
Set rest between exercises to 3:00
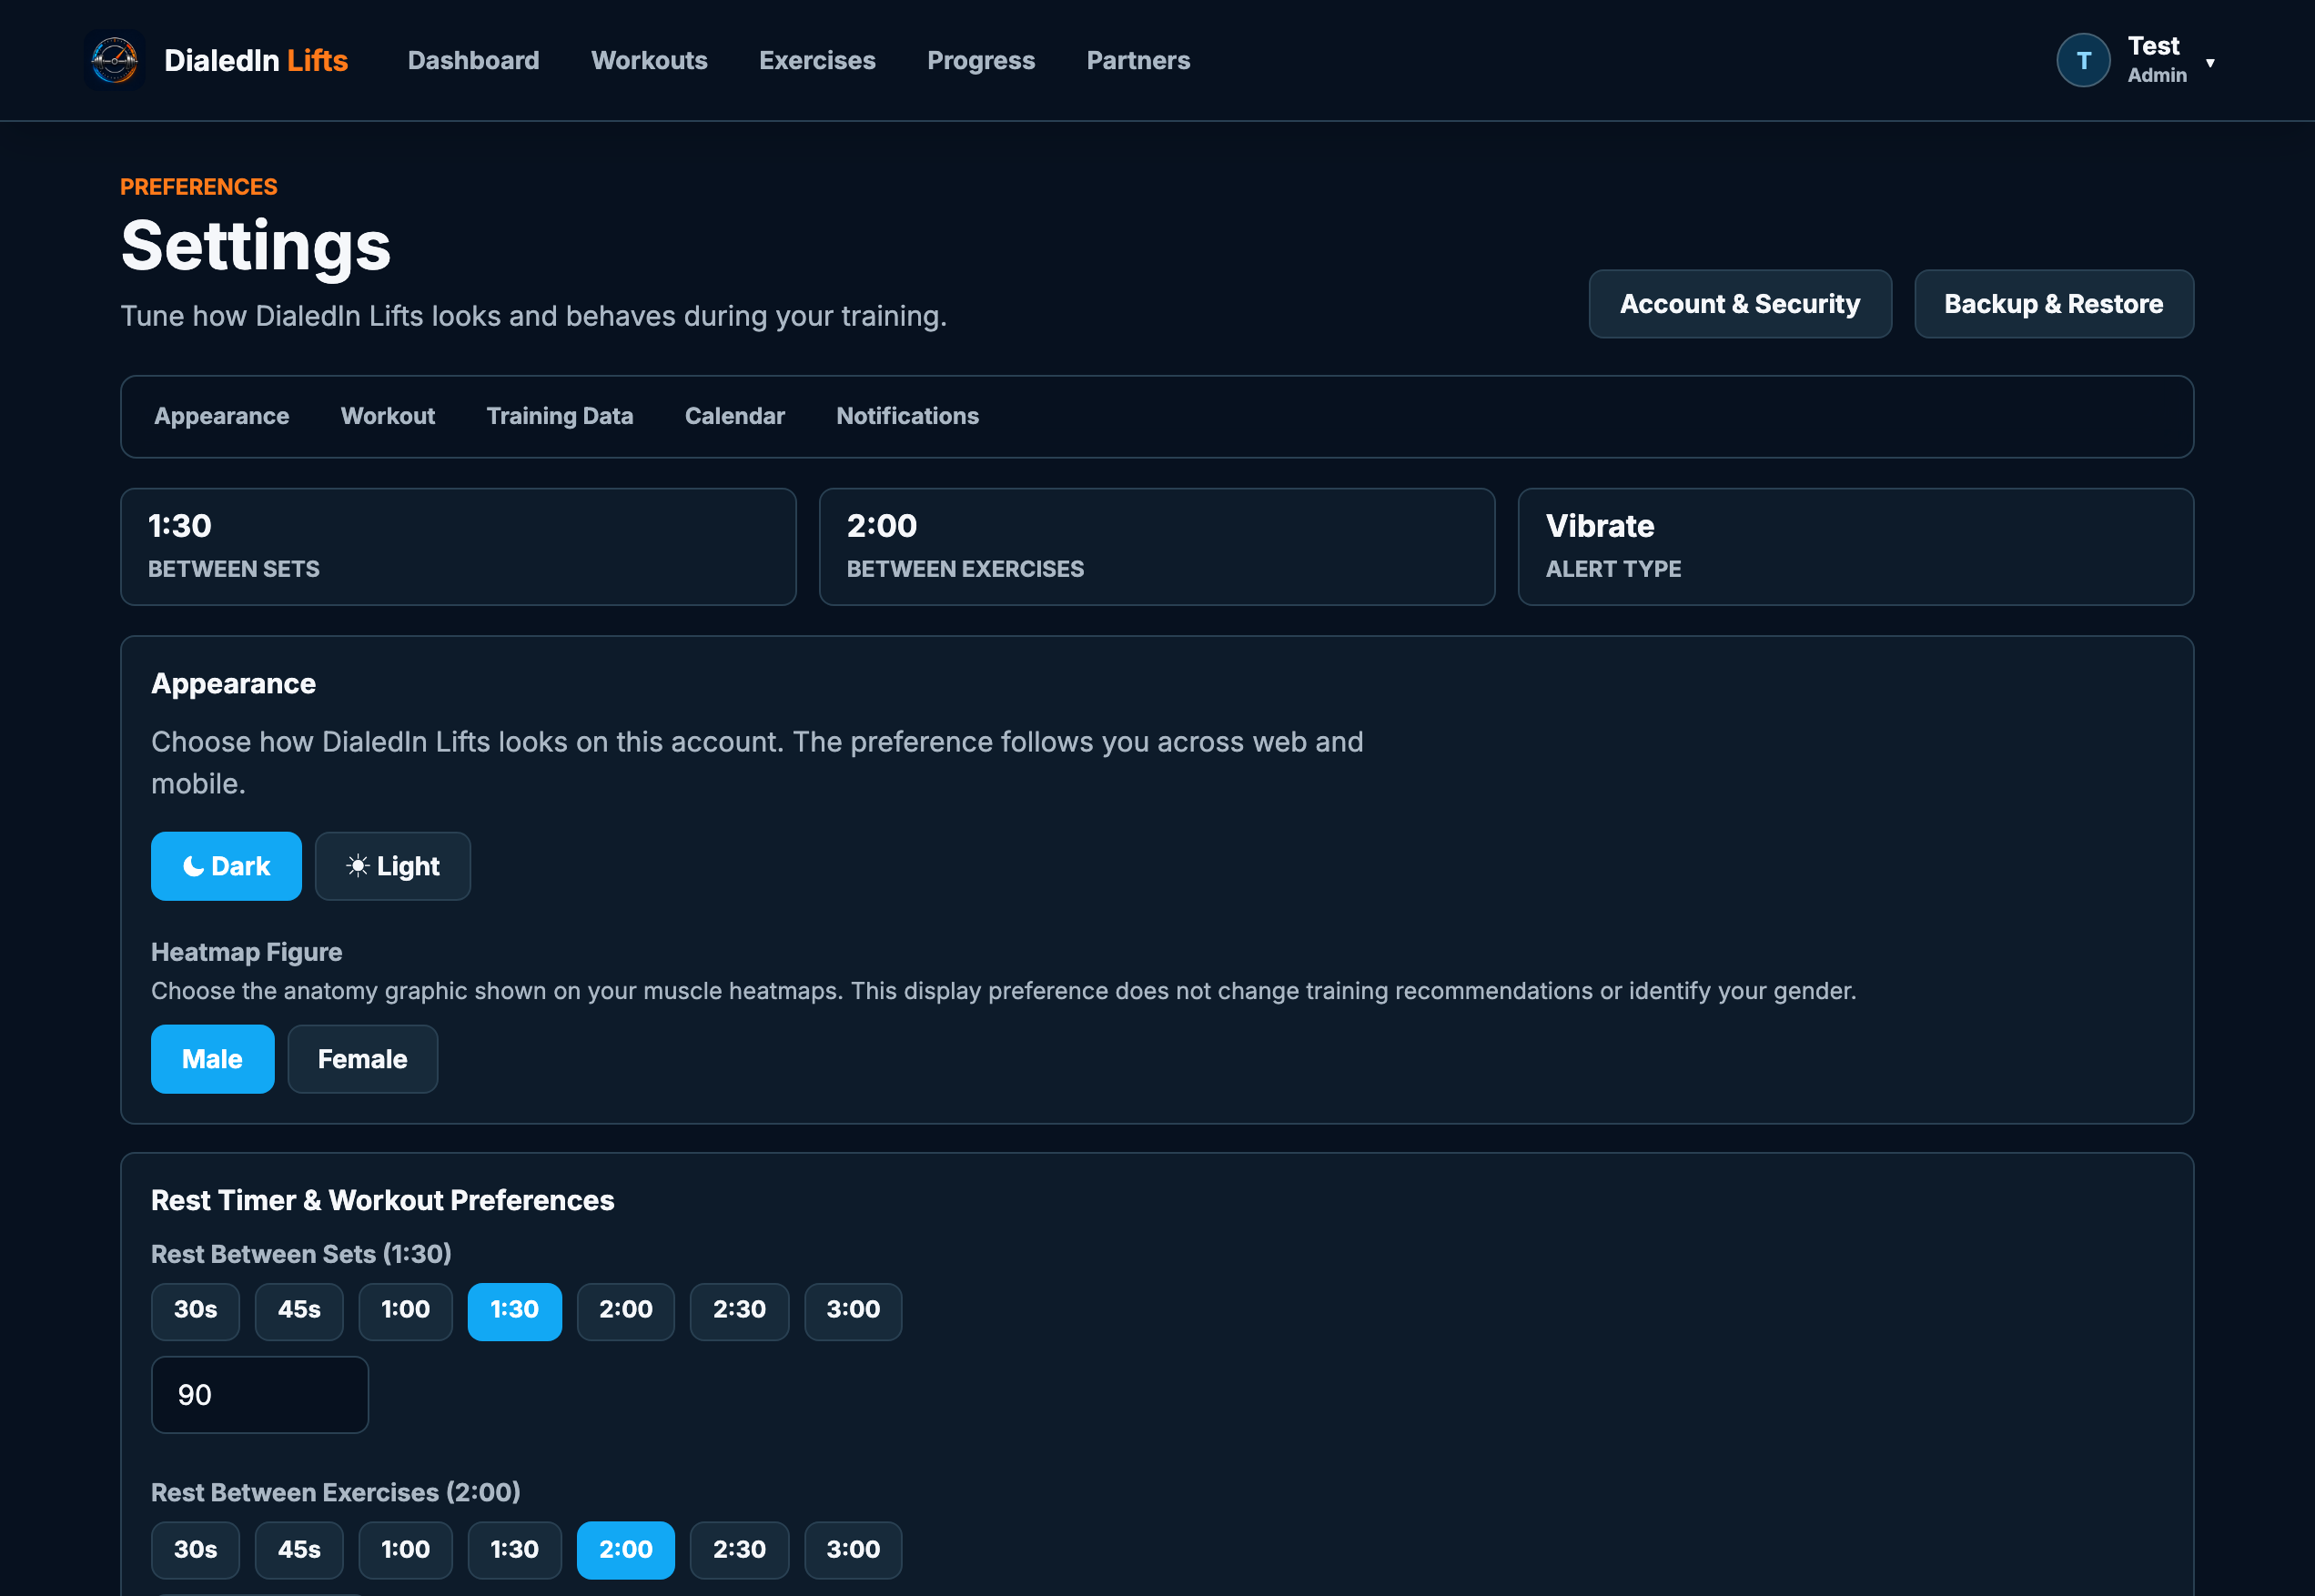(x=853, y=1550)
